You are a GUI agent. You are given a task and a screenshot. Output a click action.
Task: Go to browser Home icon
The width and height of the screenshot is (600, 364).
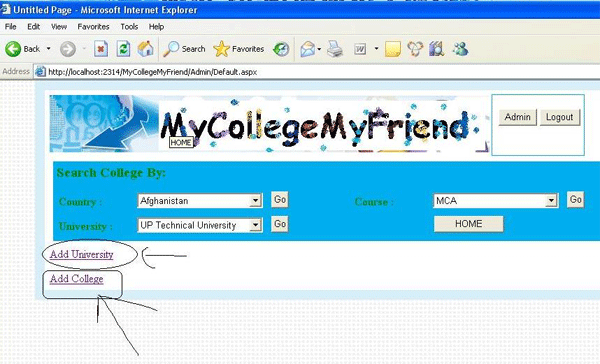coord(145,49)
